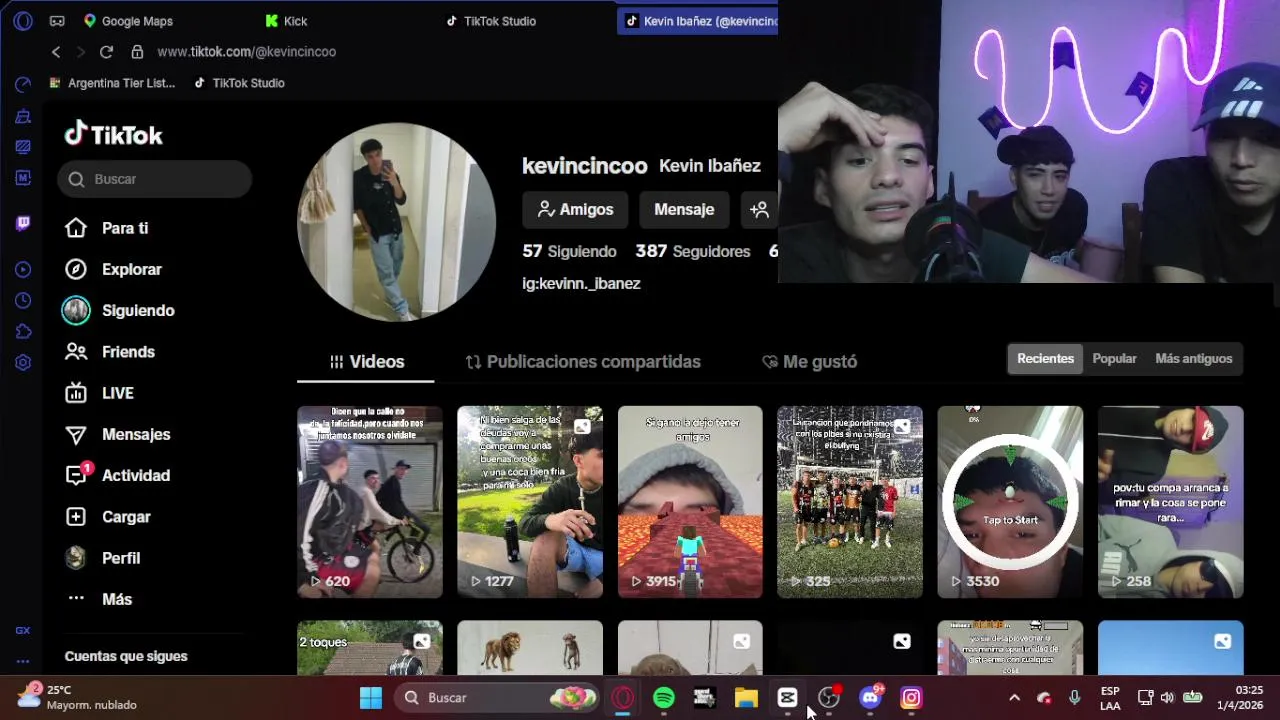Open the Me gustó tab
This screenshot has width=1280, height=720.
(809, 362)
